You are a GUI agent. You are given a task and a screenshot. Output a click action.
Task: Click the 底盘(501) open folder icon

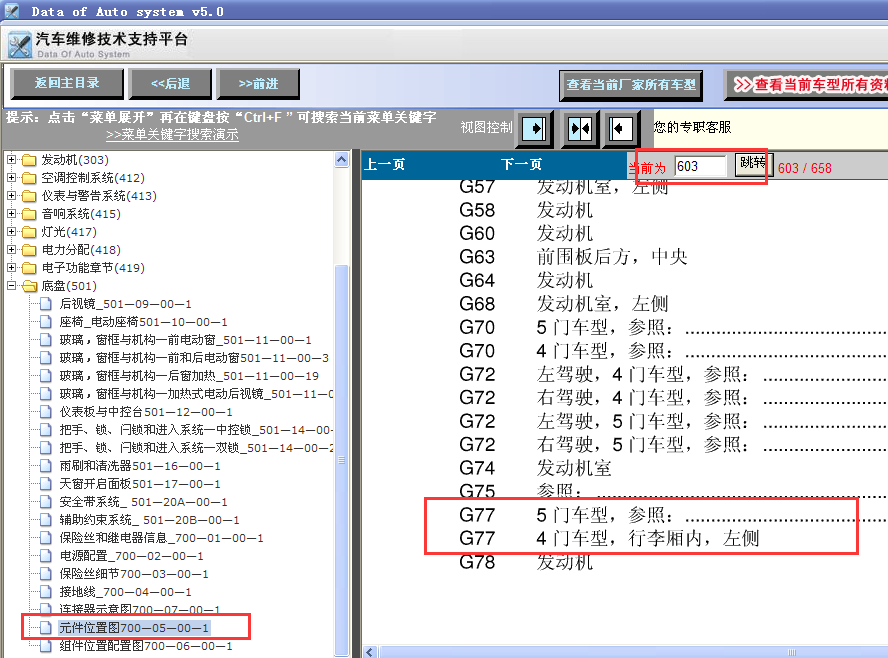29,286
